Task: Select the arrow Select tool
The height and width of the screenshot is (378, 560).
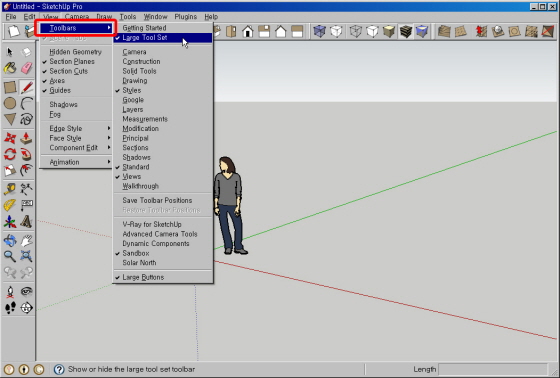Action: [10, 52]
